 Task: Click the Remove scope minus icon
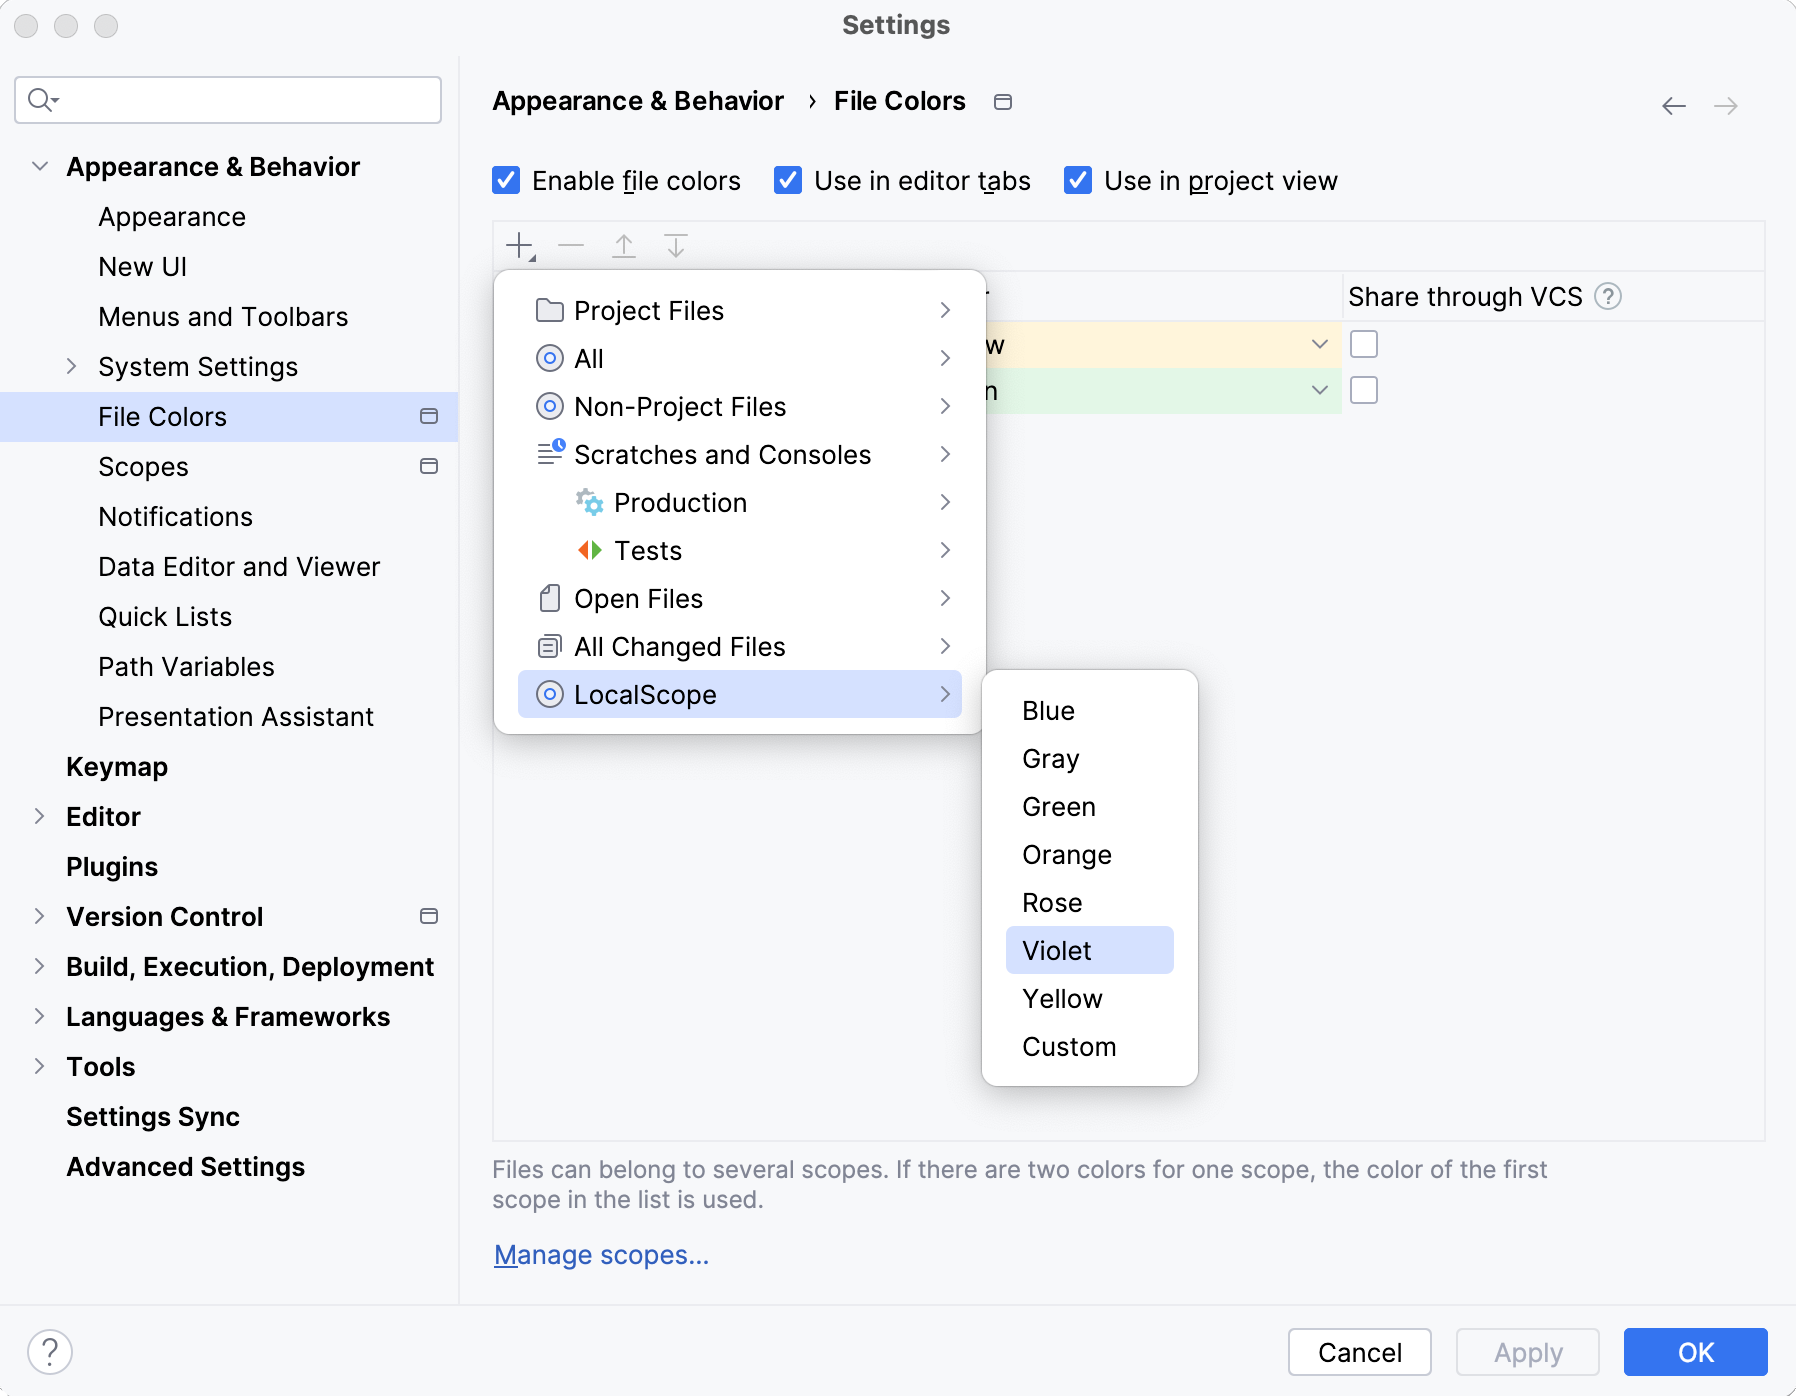pos(571,246)
